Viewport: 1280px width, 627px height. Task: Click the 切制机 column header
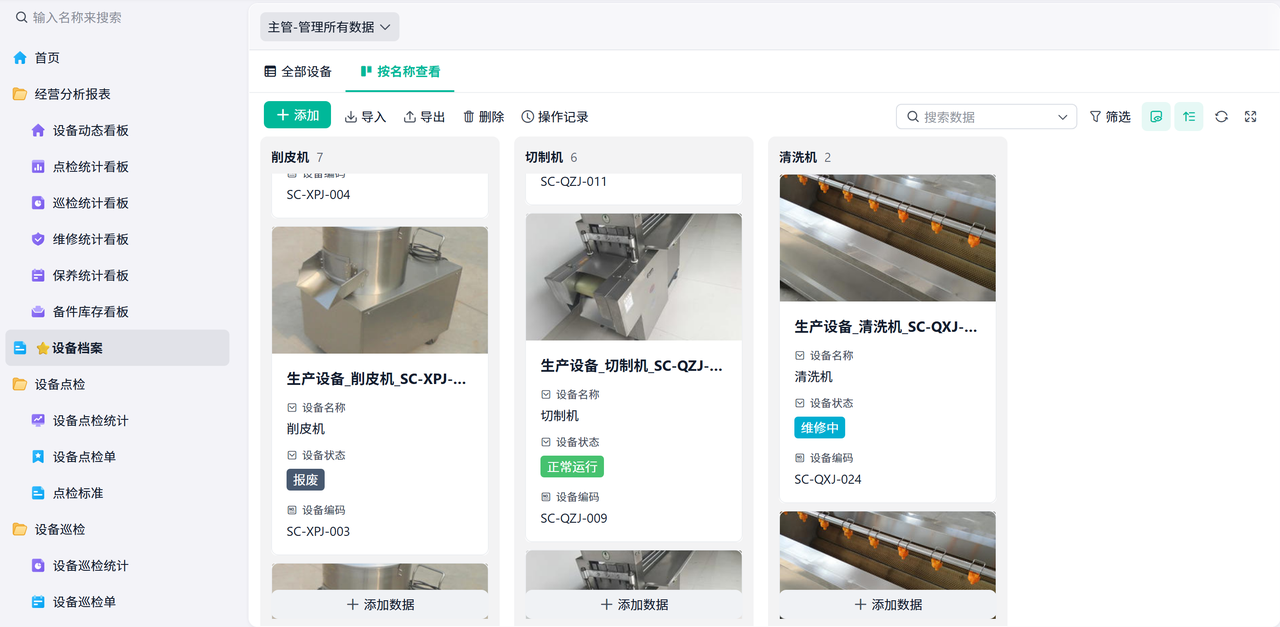click(x=544, y=157)
